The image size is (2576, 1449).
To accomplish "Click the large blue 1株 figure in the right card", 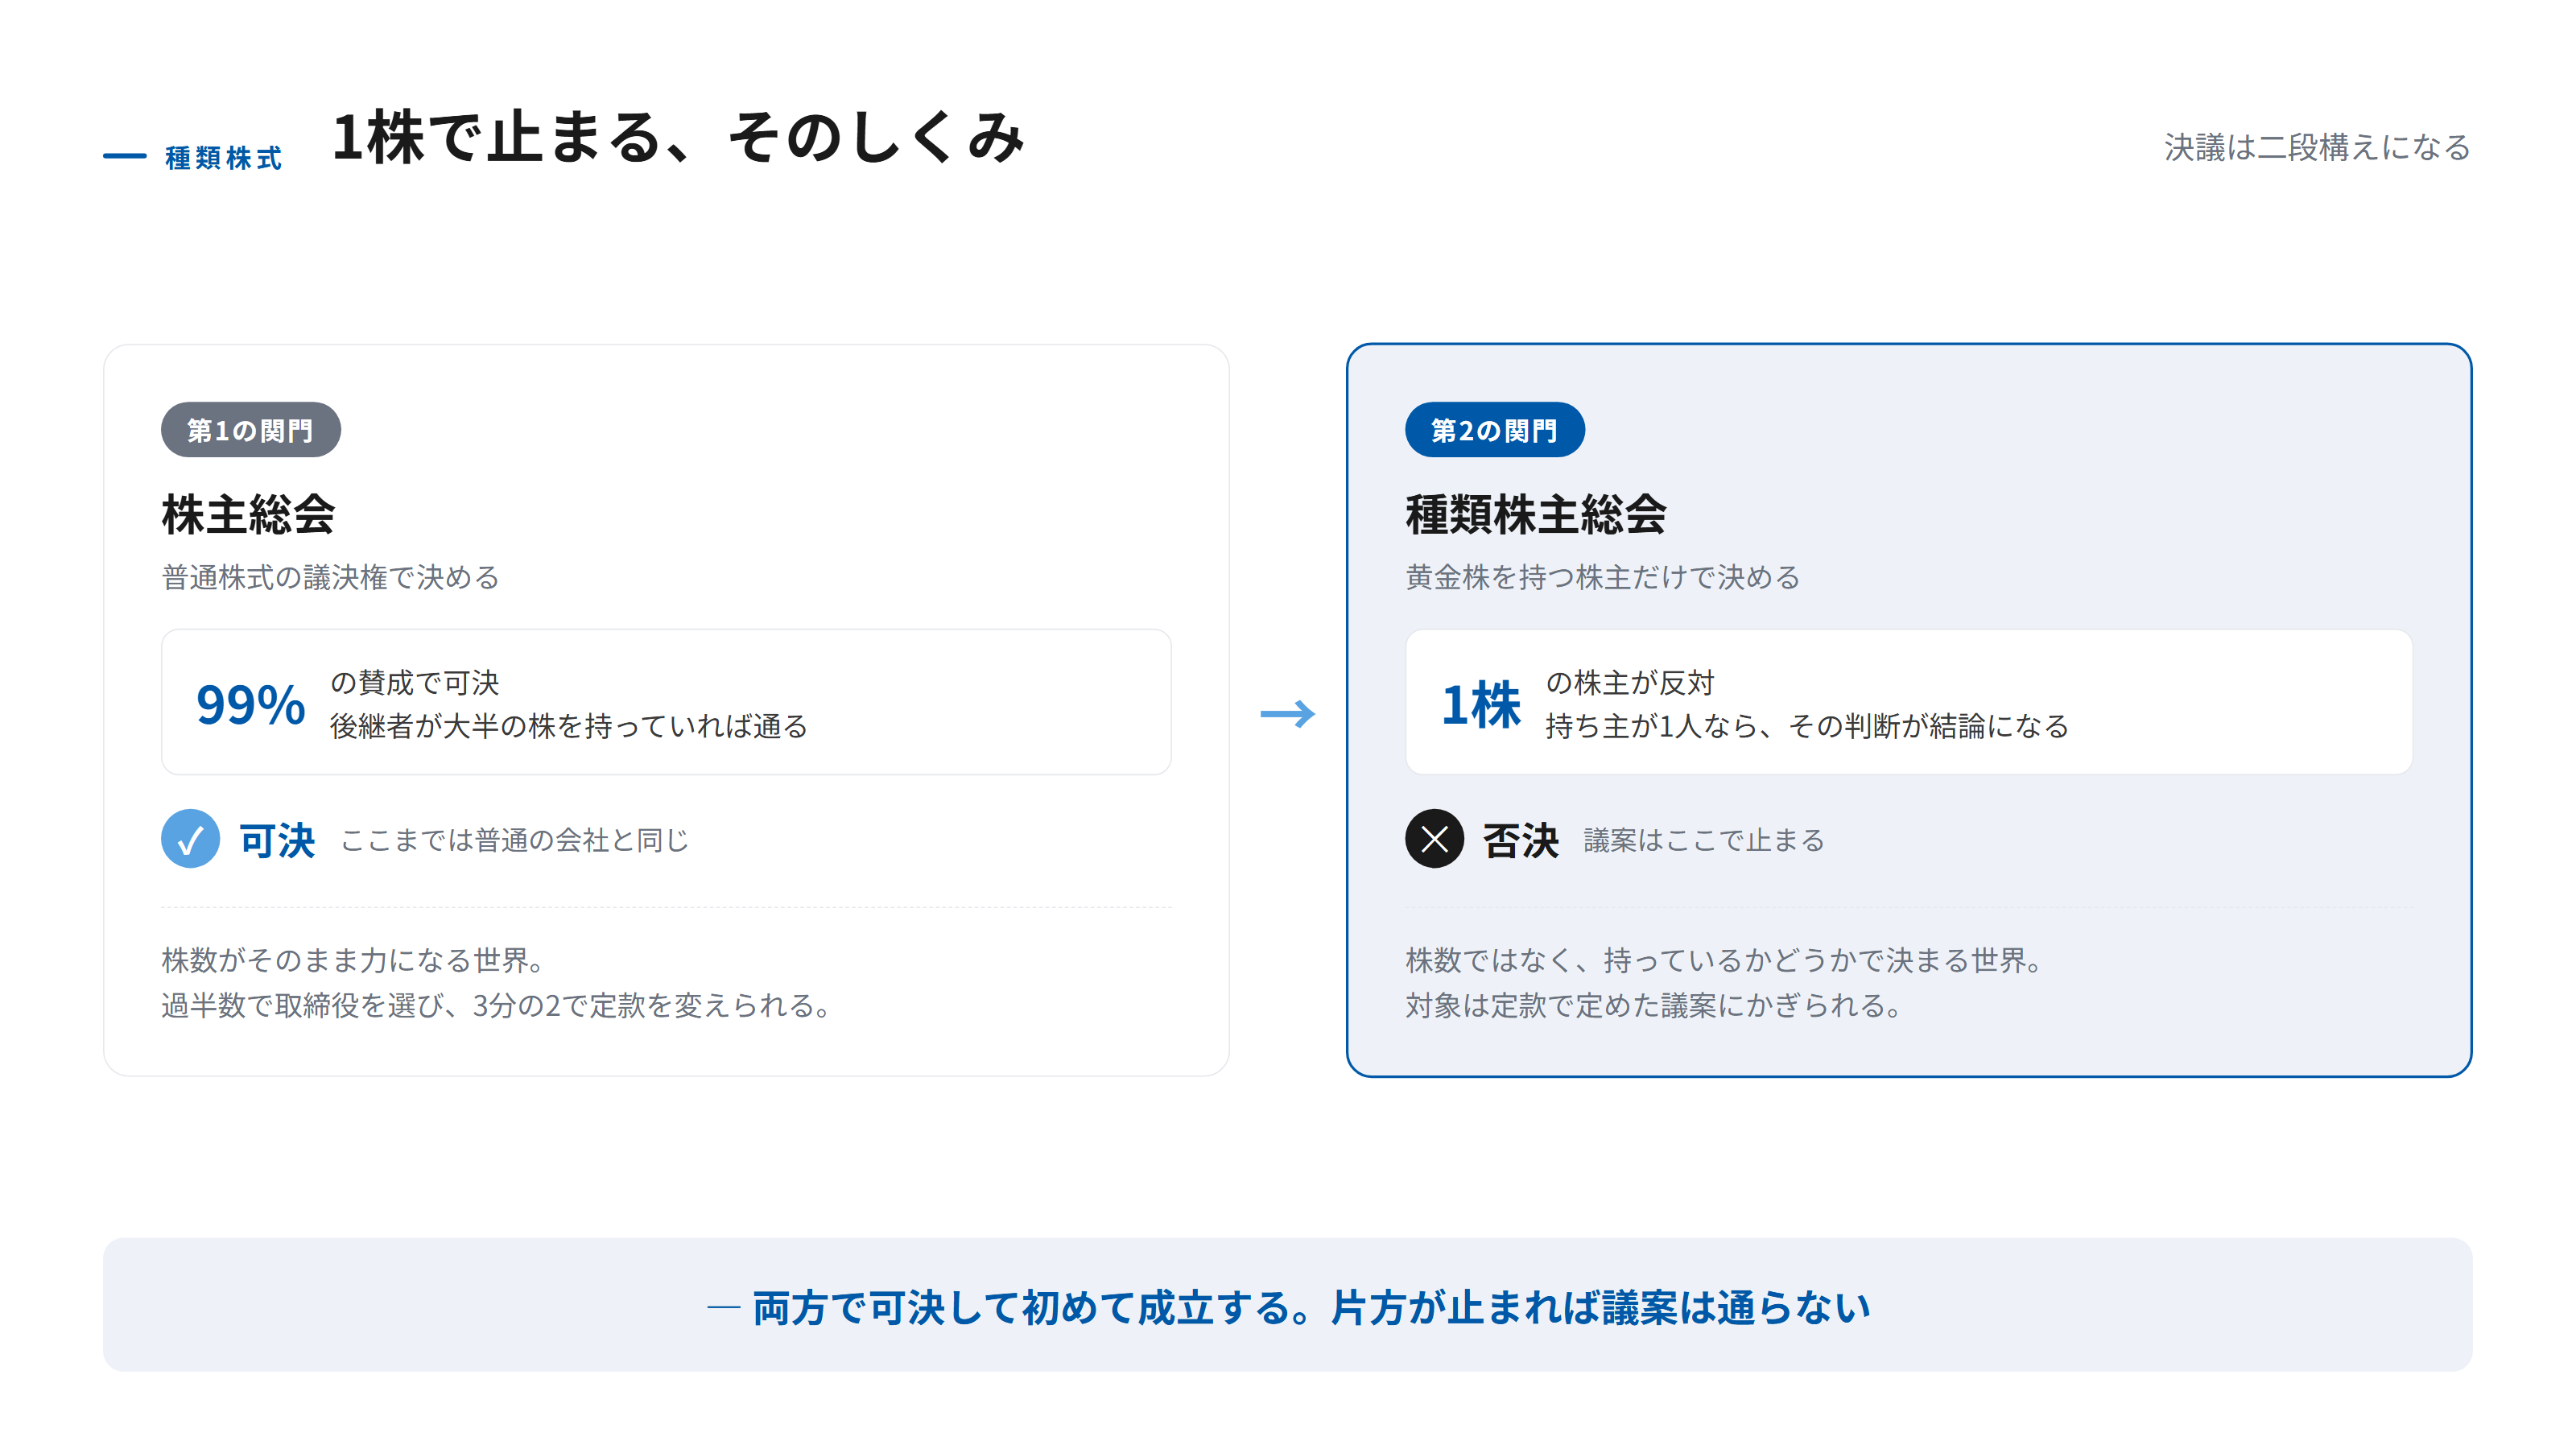I will click(x=1480, y=704).
